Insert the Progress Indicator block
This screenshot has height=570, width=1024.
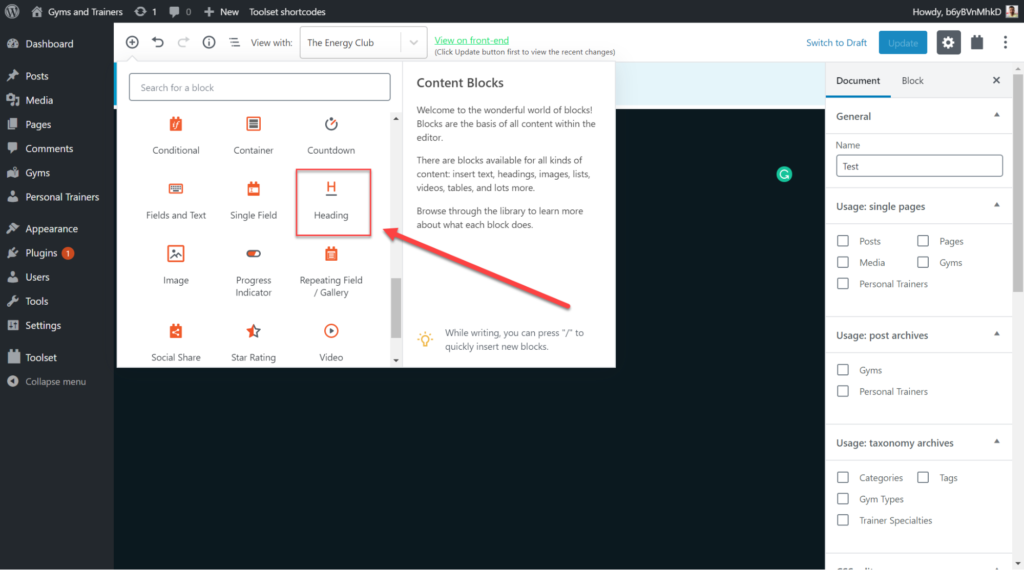[x=253, y=272]
